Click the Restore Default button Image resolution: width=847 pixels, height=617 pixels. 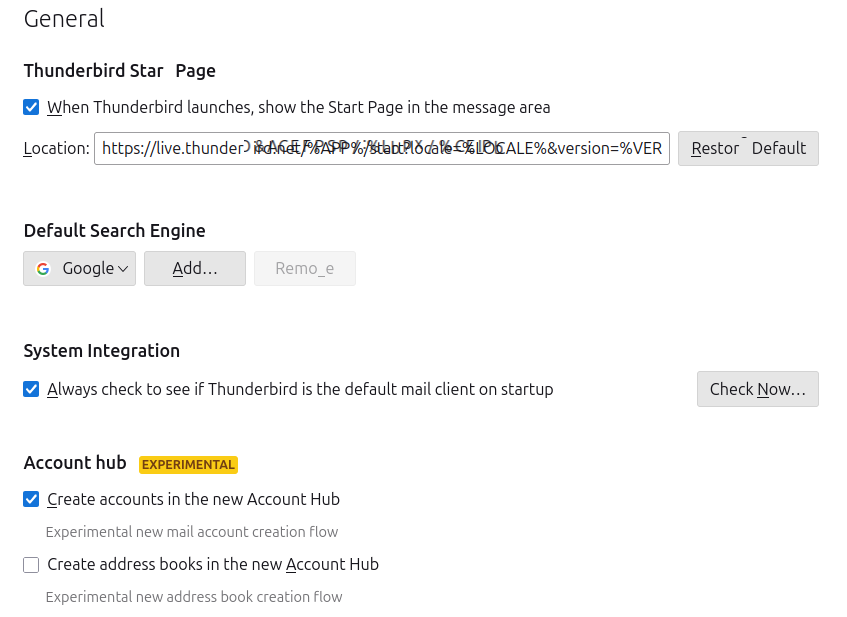point(748,148)
